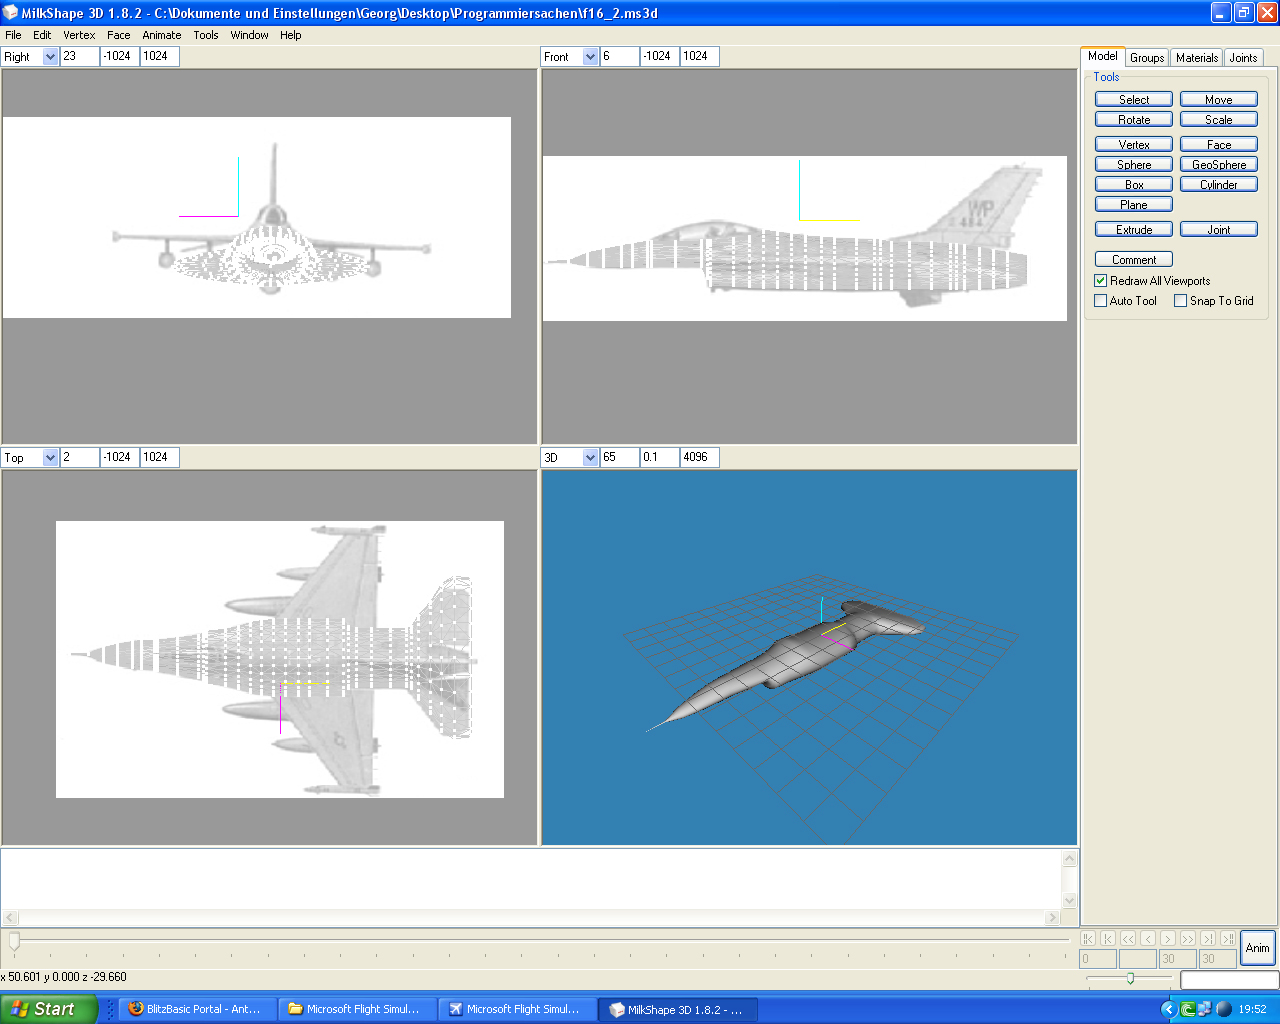
Task: Open the Vertex menu
Action: coord(79,35)
